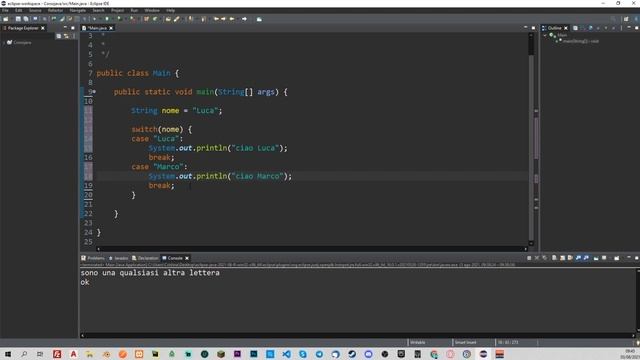Toggle Hide Fields in Outline view
Image resolution: width=640 pixels, height=360 pixels.
(x=590, y=28)
